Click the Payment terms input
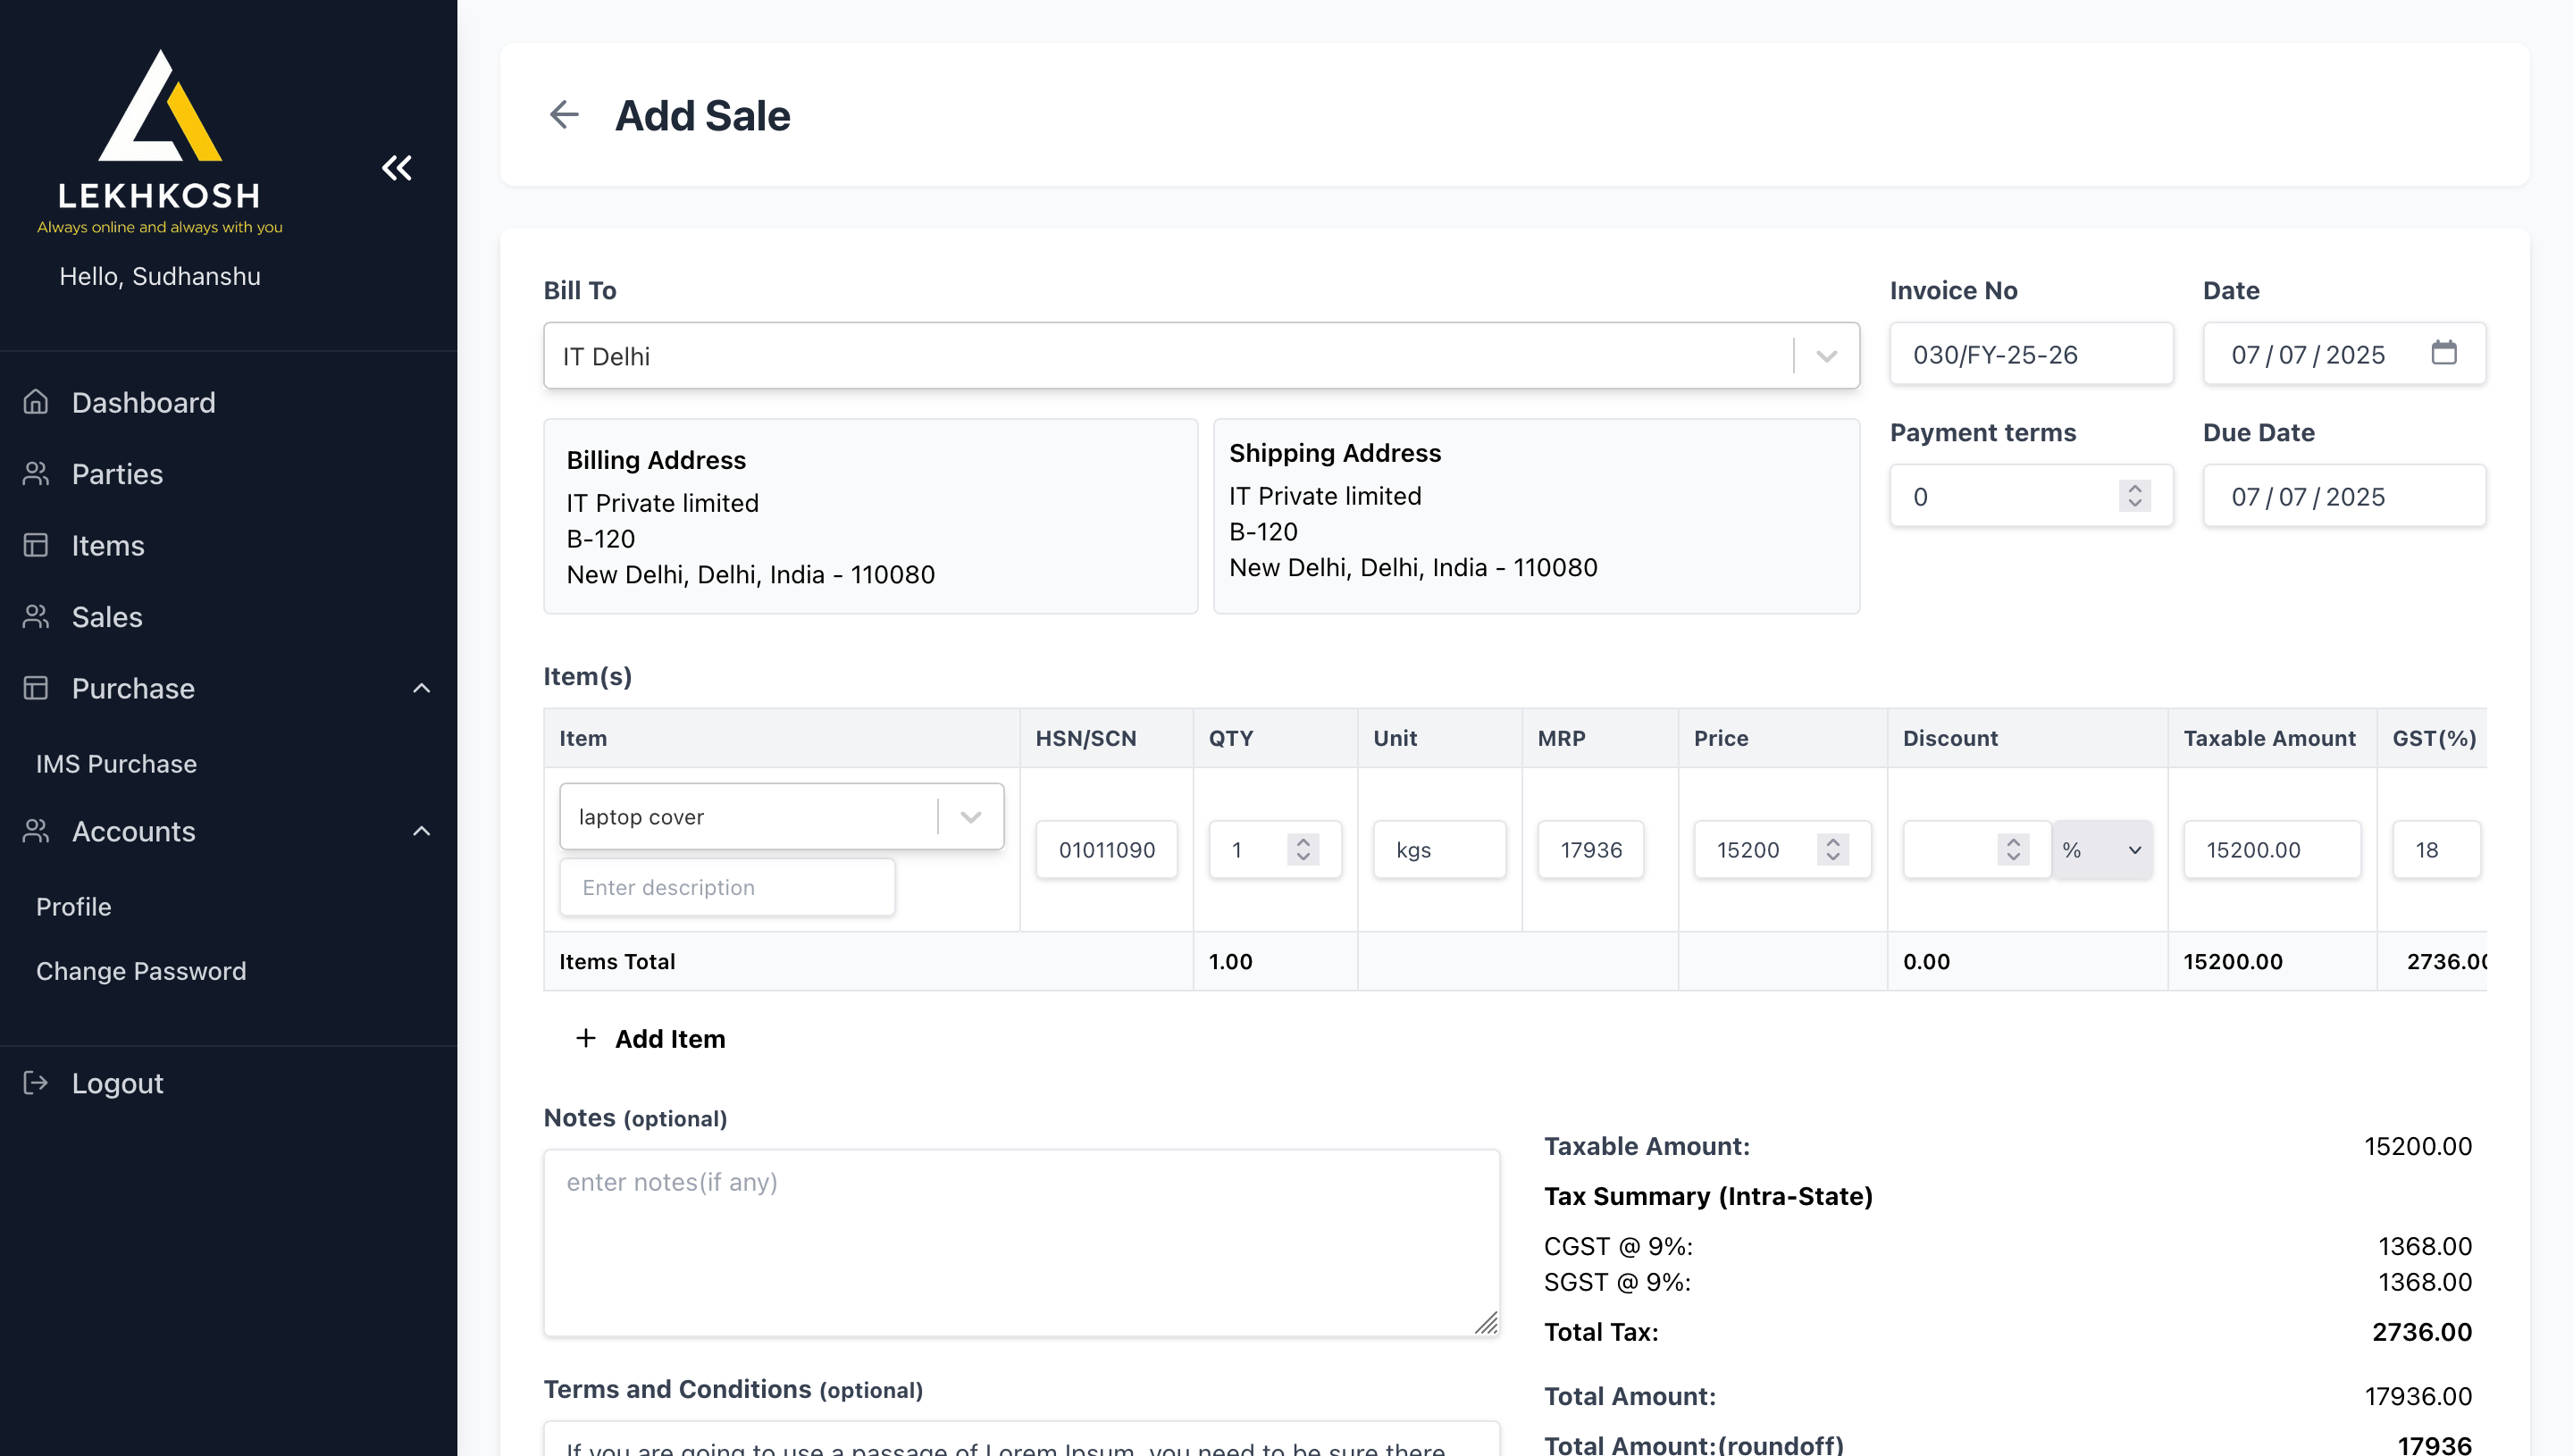Viewport: 2573px width, 1456px height. pos(2031,496)
